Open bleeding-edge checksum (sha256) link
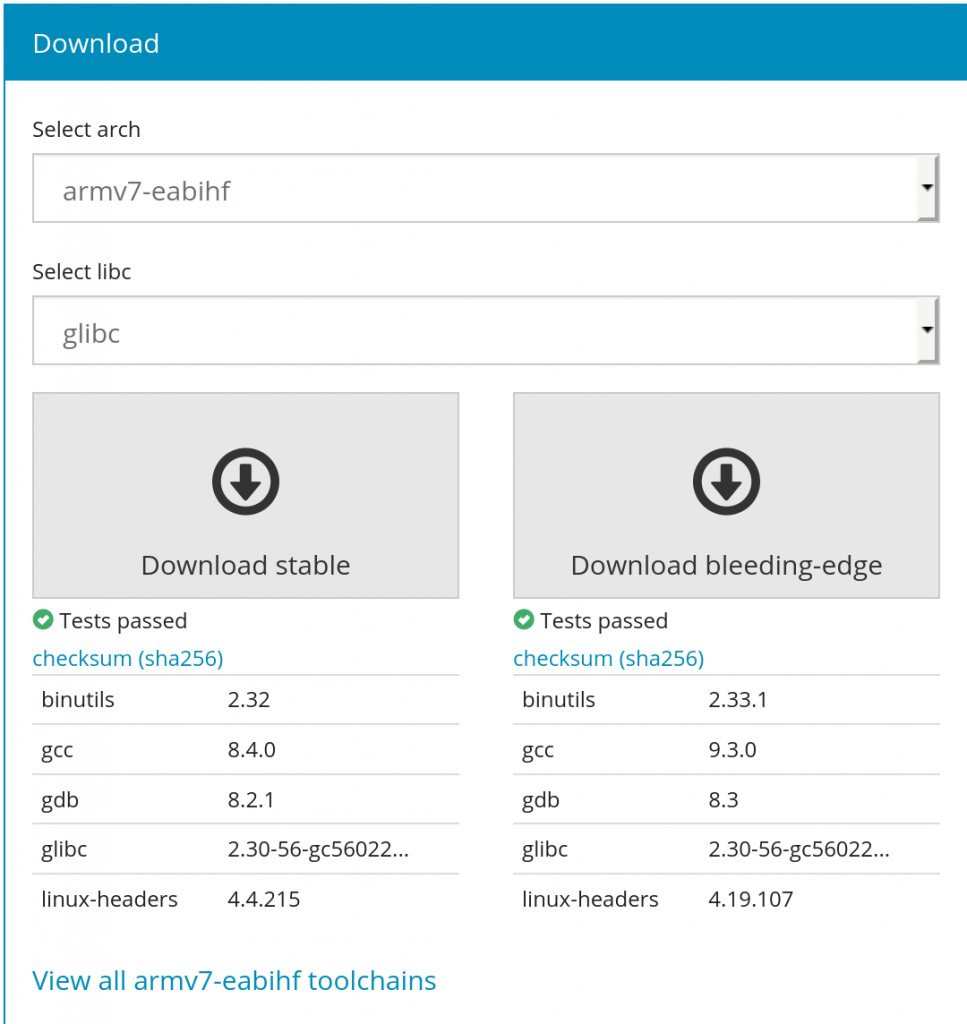967x1024 pixels. [x=609, y=658]
